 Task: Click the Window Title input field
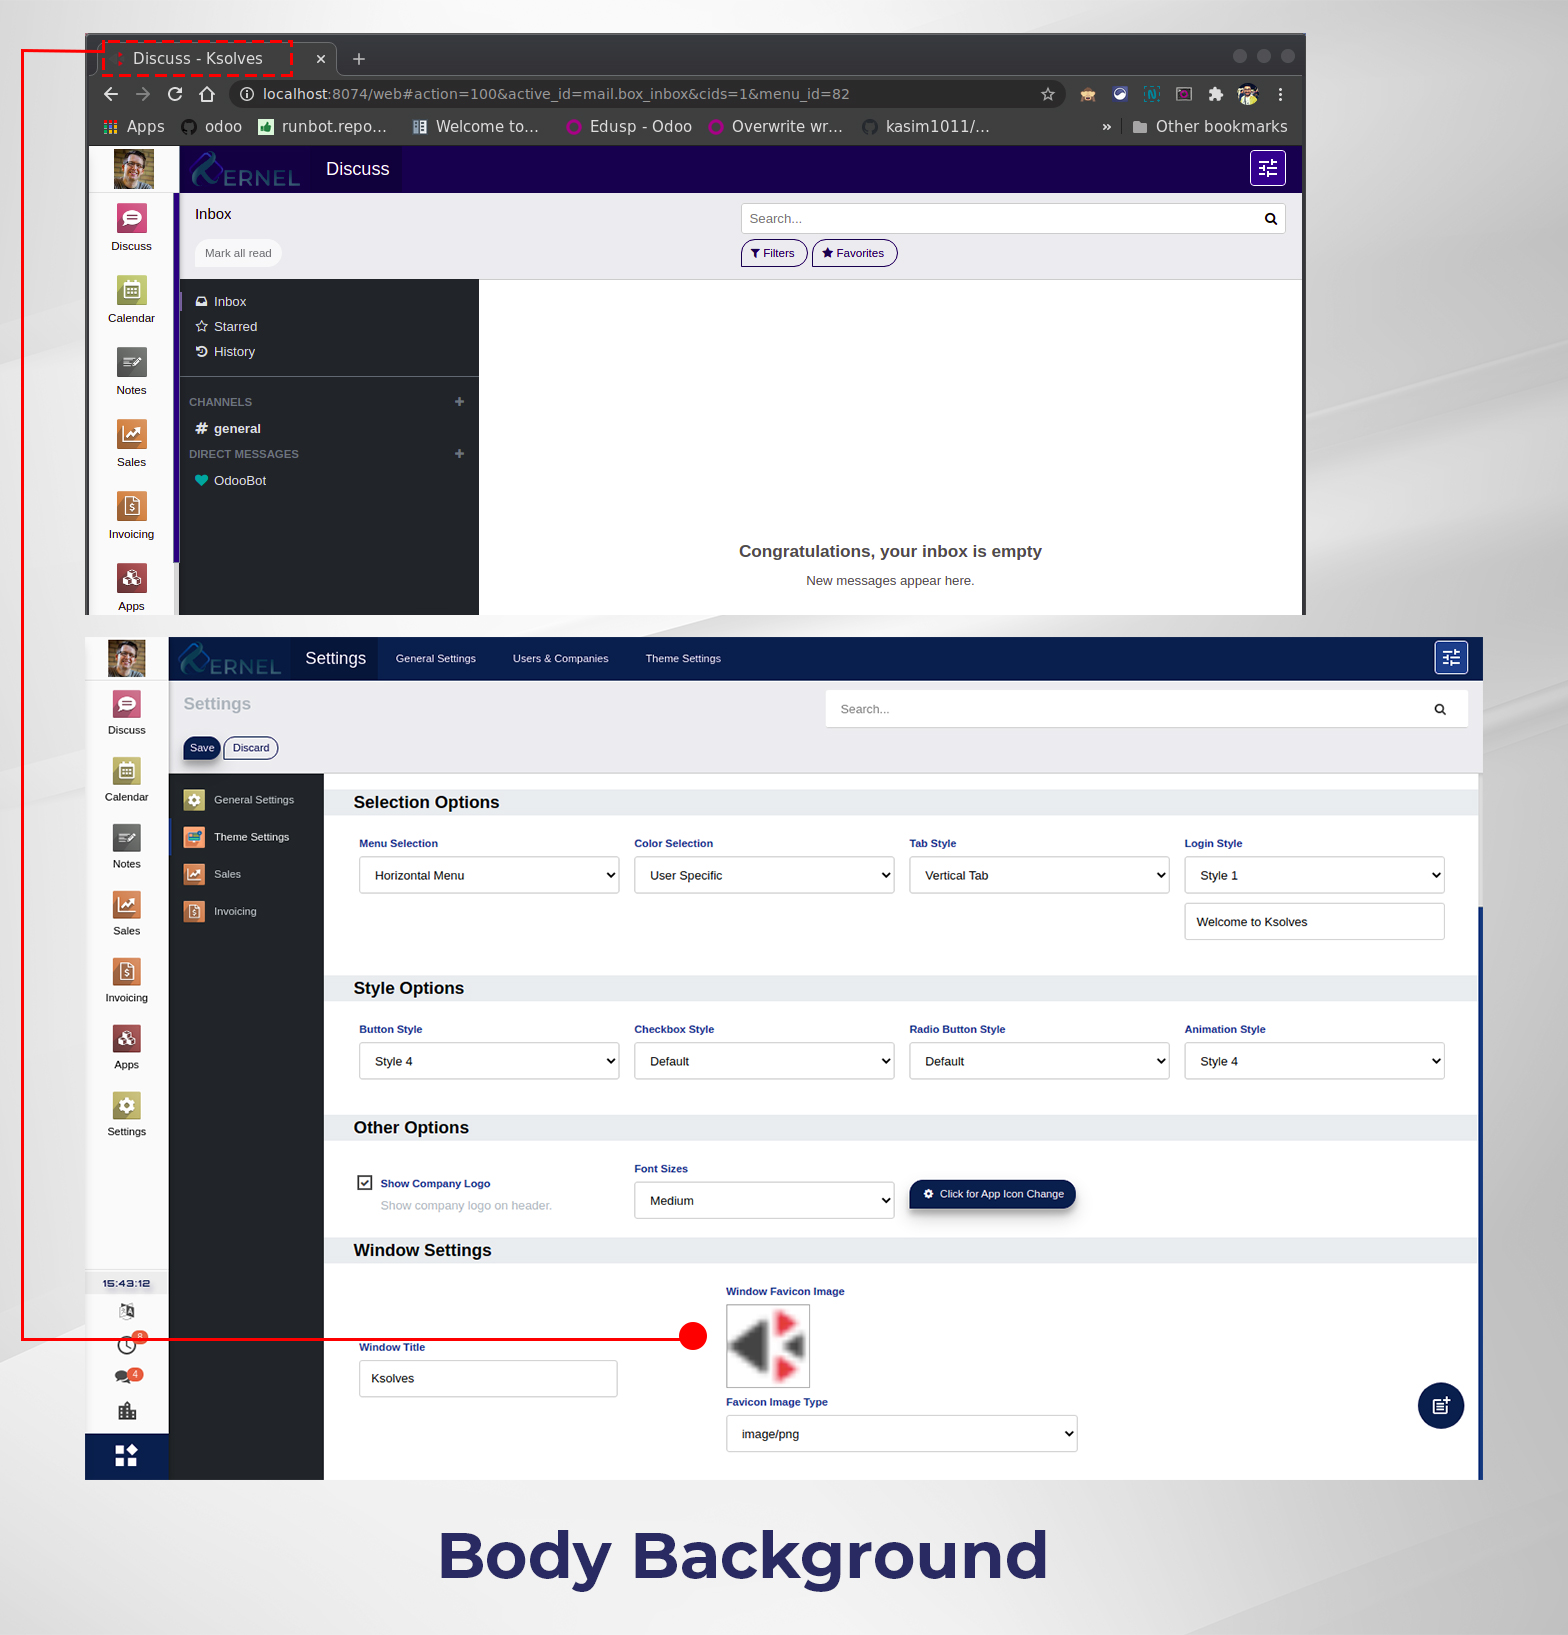(488, 1378)
